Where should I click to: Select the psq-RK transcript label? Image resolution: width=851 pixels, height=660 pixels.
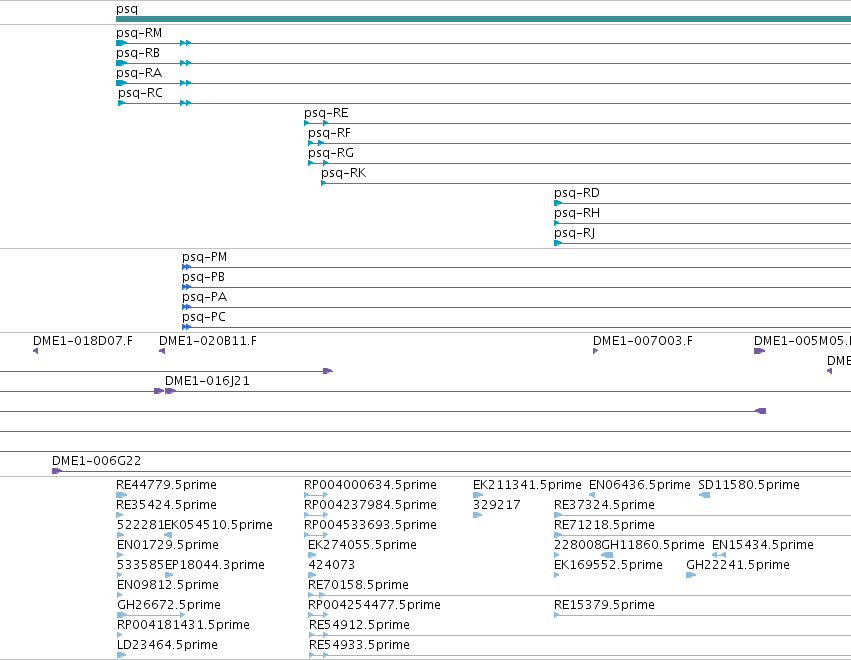[x=344, y=174]
